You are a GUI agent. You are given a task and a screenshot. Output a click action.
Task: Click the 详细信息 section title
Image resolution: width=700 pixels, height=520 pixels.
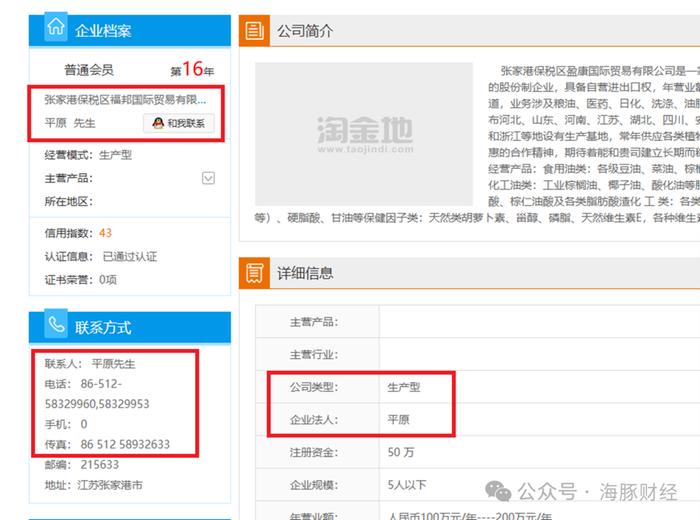305,273
